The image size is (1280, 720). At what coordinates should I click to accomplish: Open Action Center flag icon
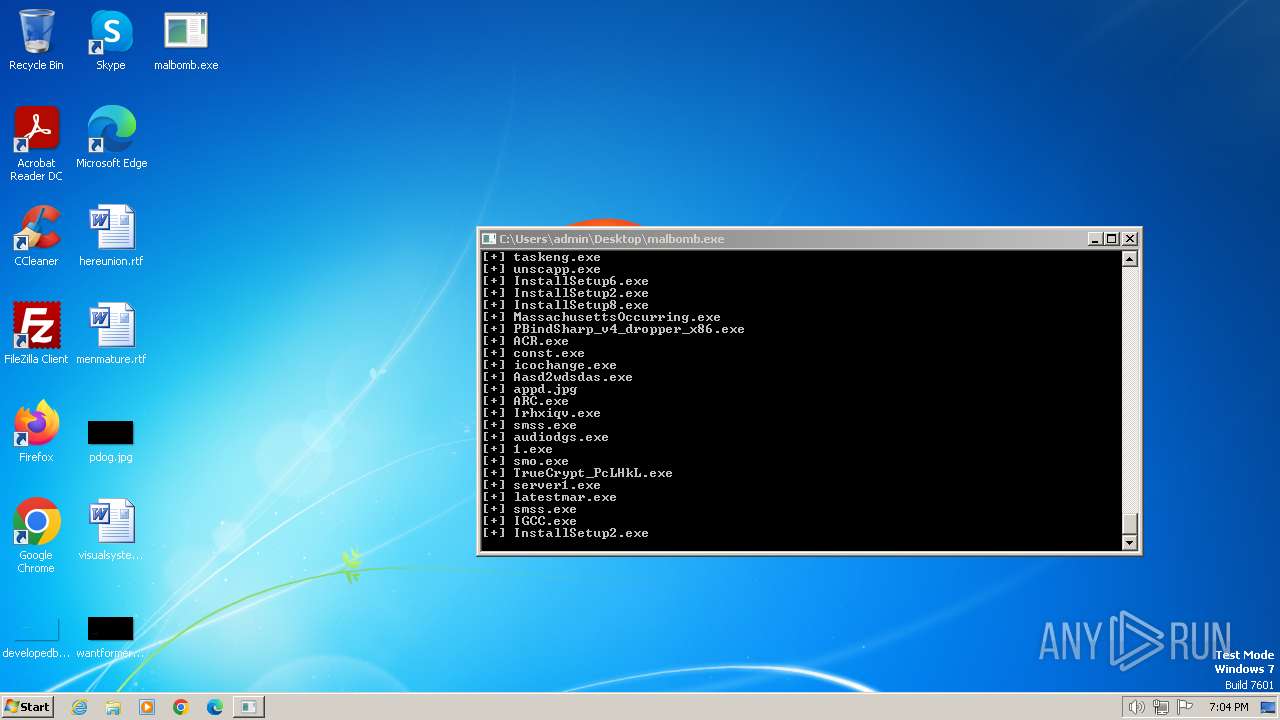coord(1185,707)
